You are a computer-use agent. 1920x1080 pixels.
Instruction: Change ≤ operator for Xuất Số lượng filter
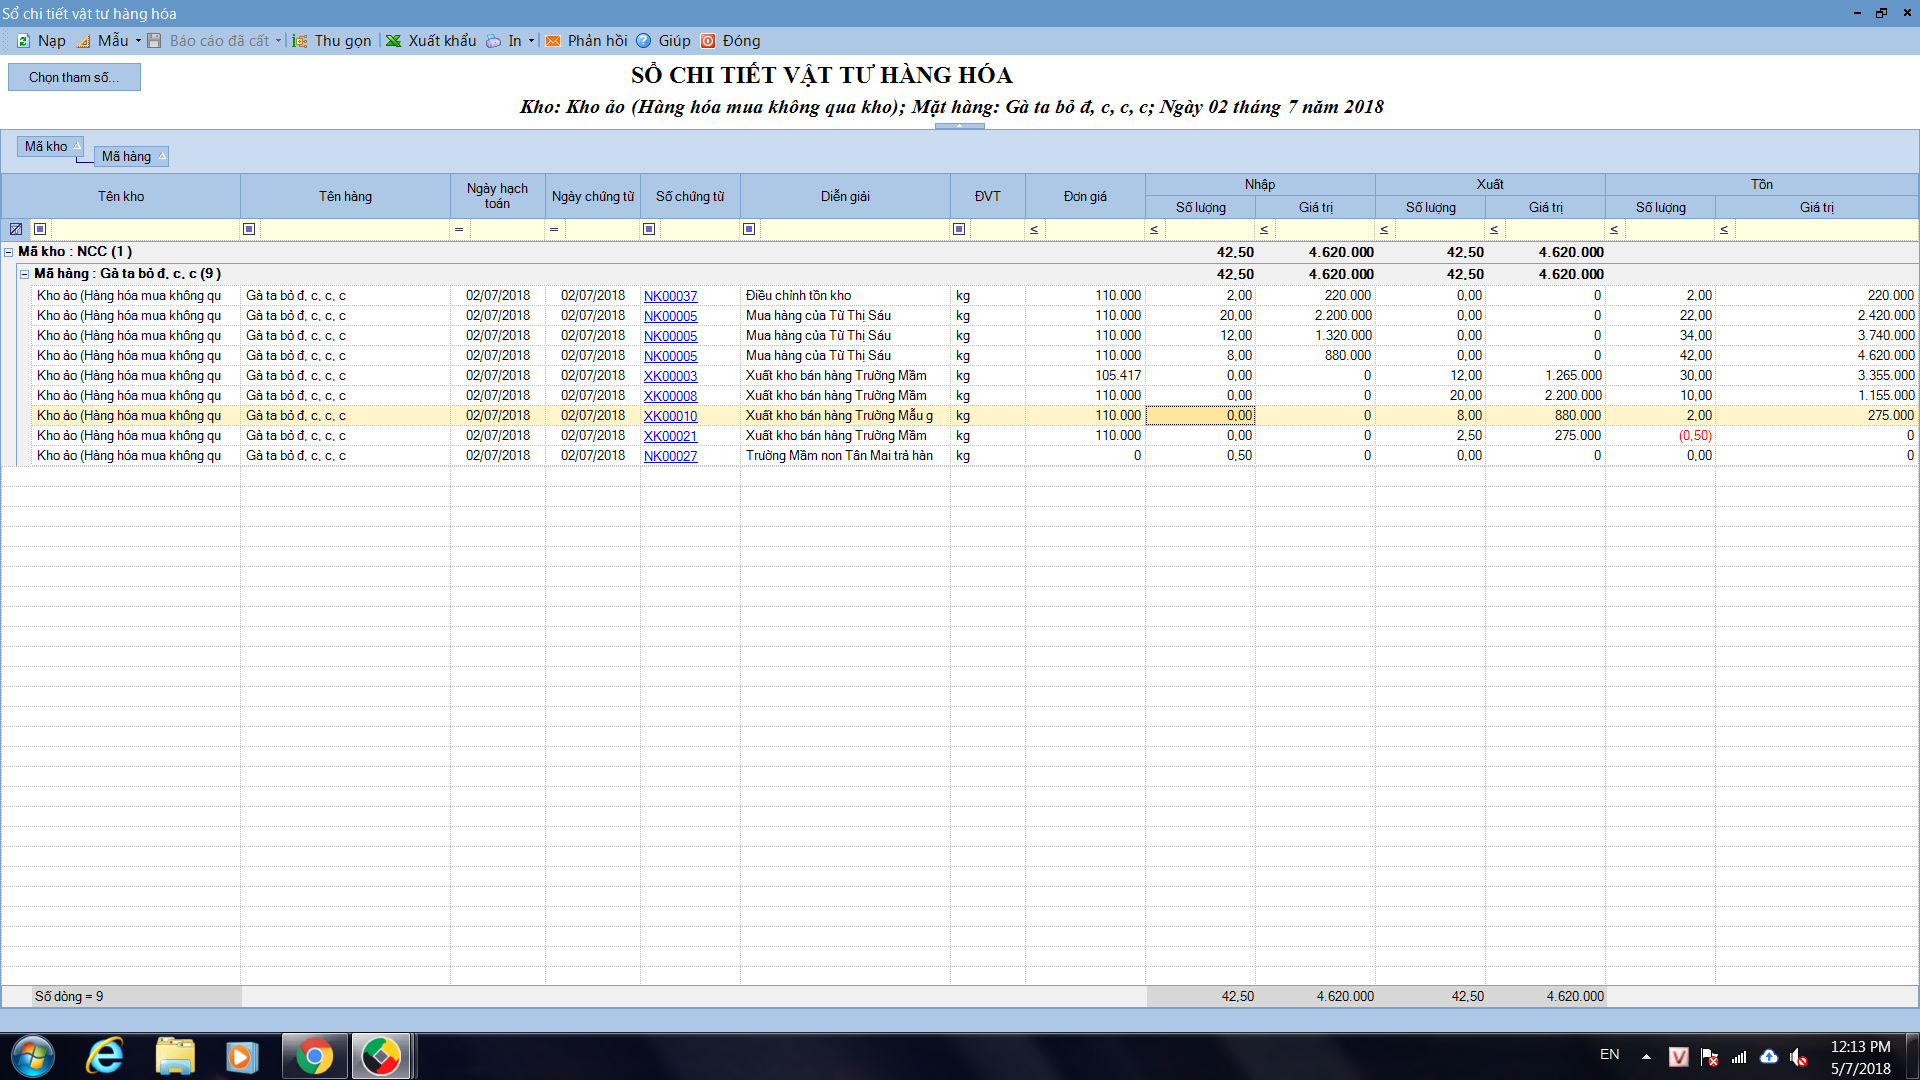click(1384, 229)
